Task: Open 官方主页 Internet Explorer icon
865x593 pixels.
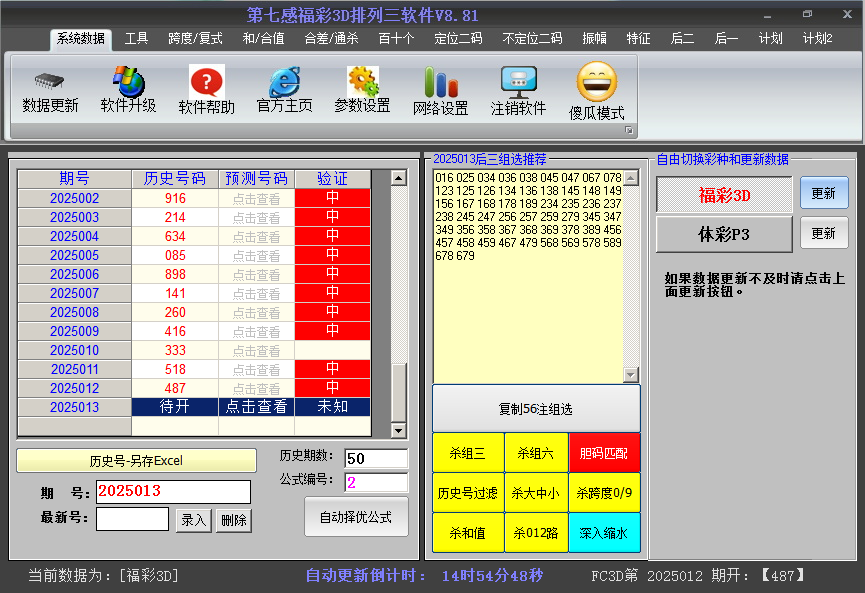Action: pos(285,82)
